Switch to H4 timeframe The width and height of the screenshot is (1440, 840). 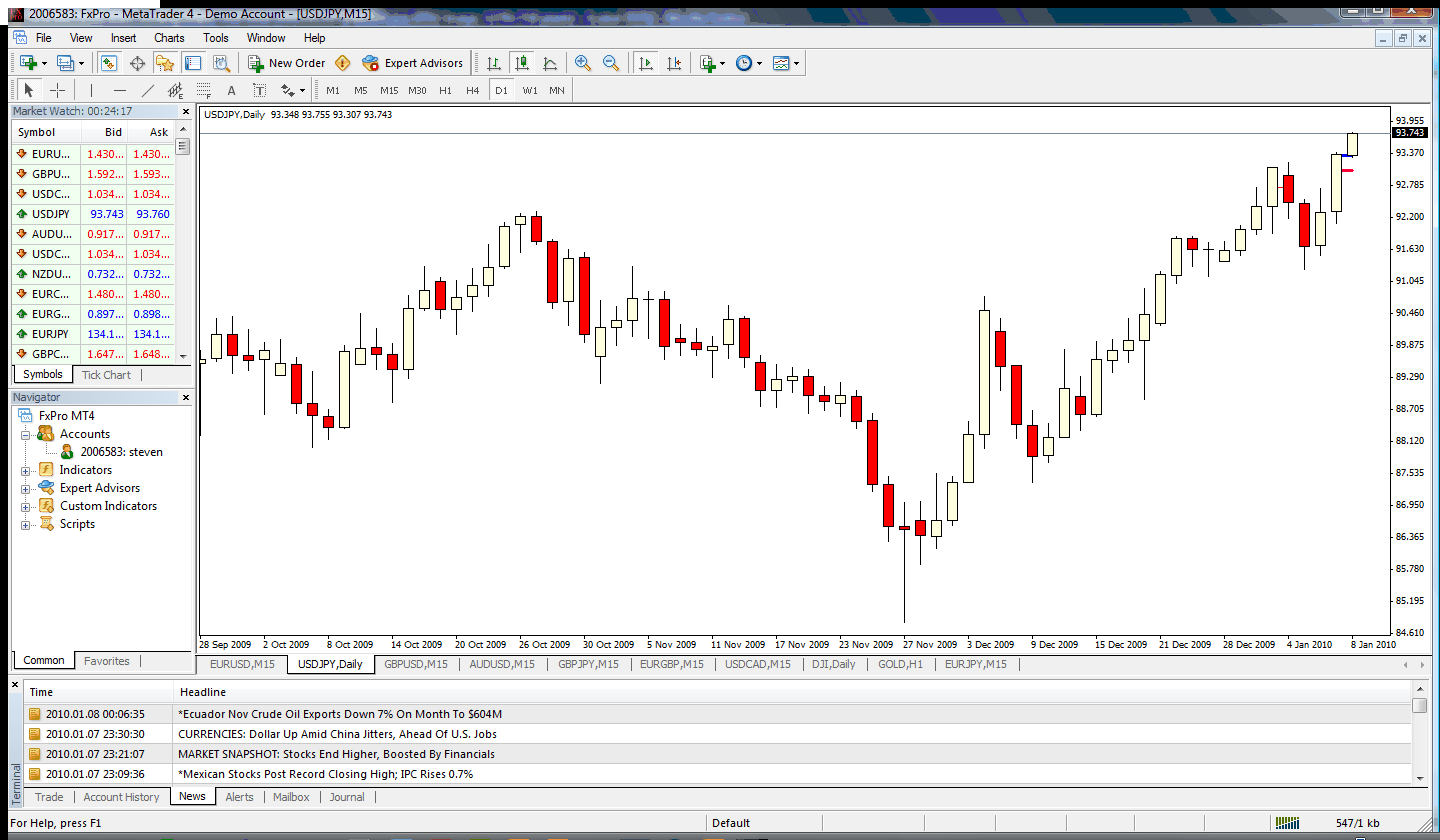click(x=473, y=90)
